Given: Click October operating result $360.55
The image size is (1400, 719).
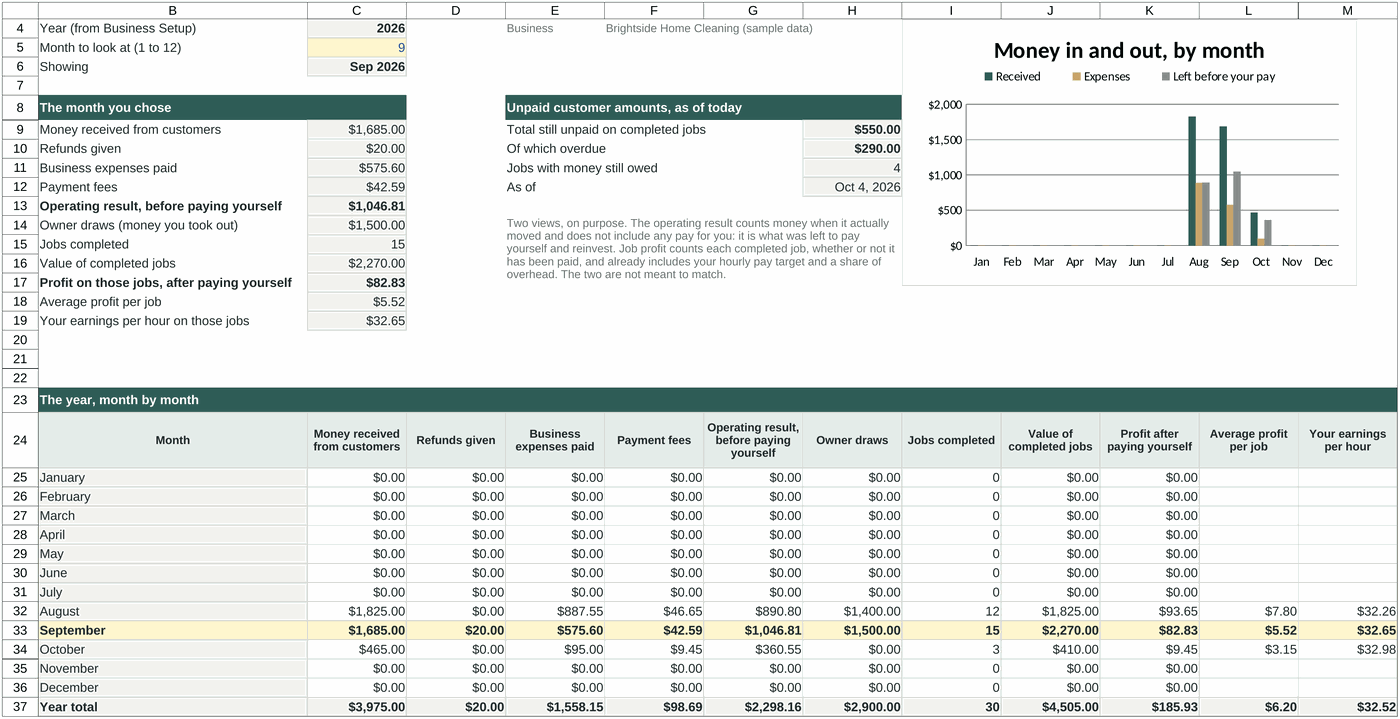Looking at the screenshot, I should pos(753,650).
